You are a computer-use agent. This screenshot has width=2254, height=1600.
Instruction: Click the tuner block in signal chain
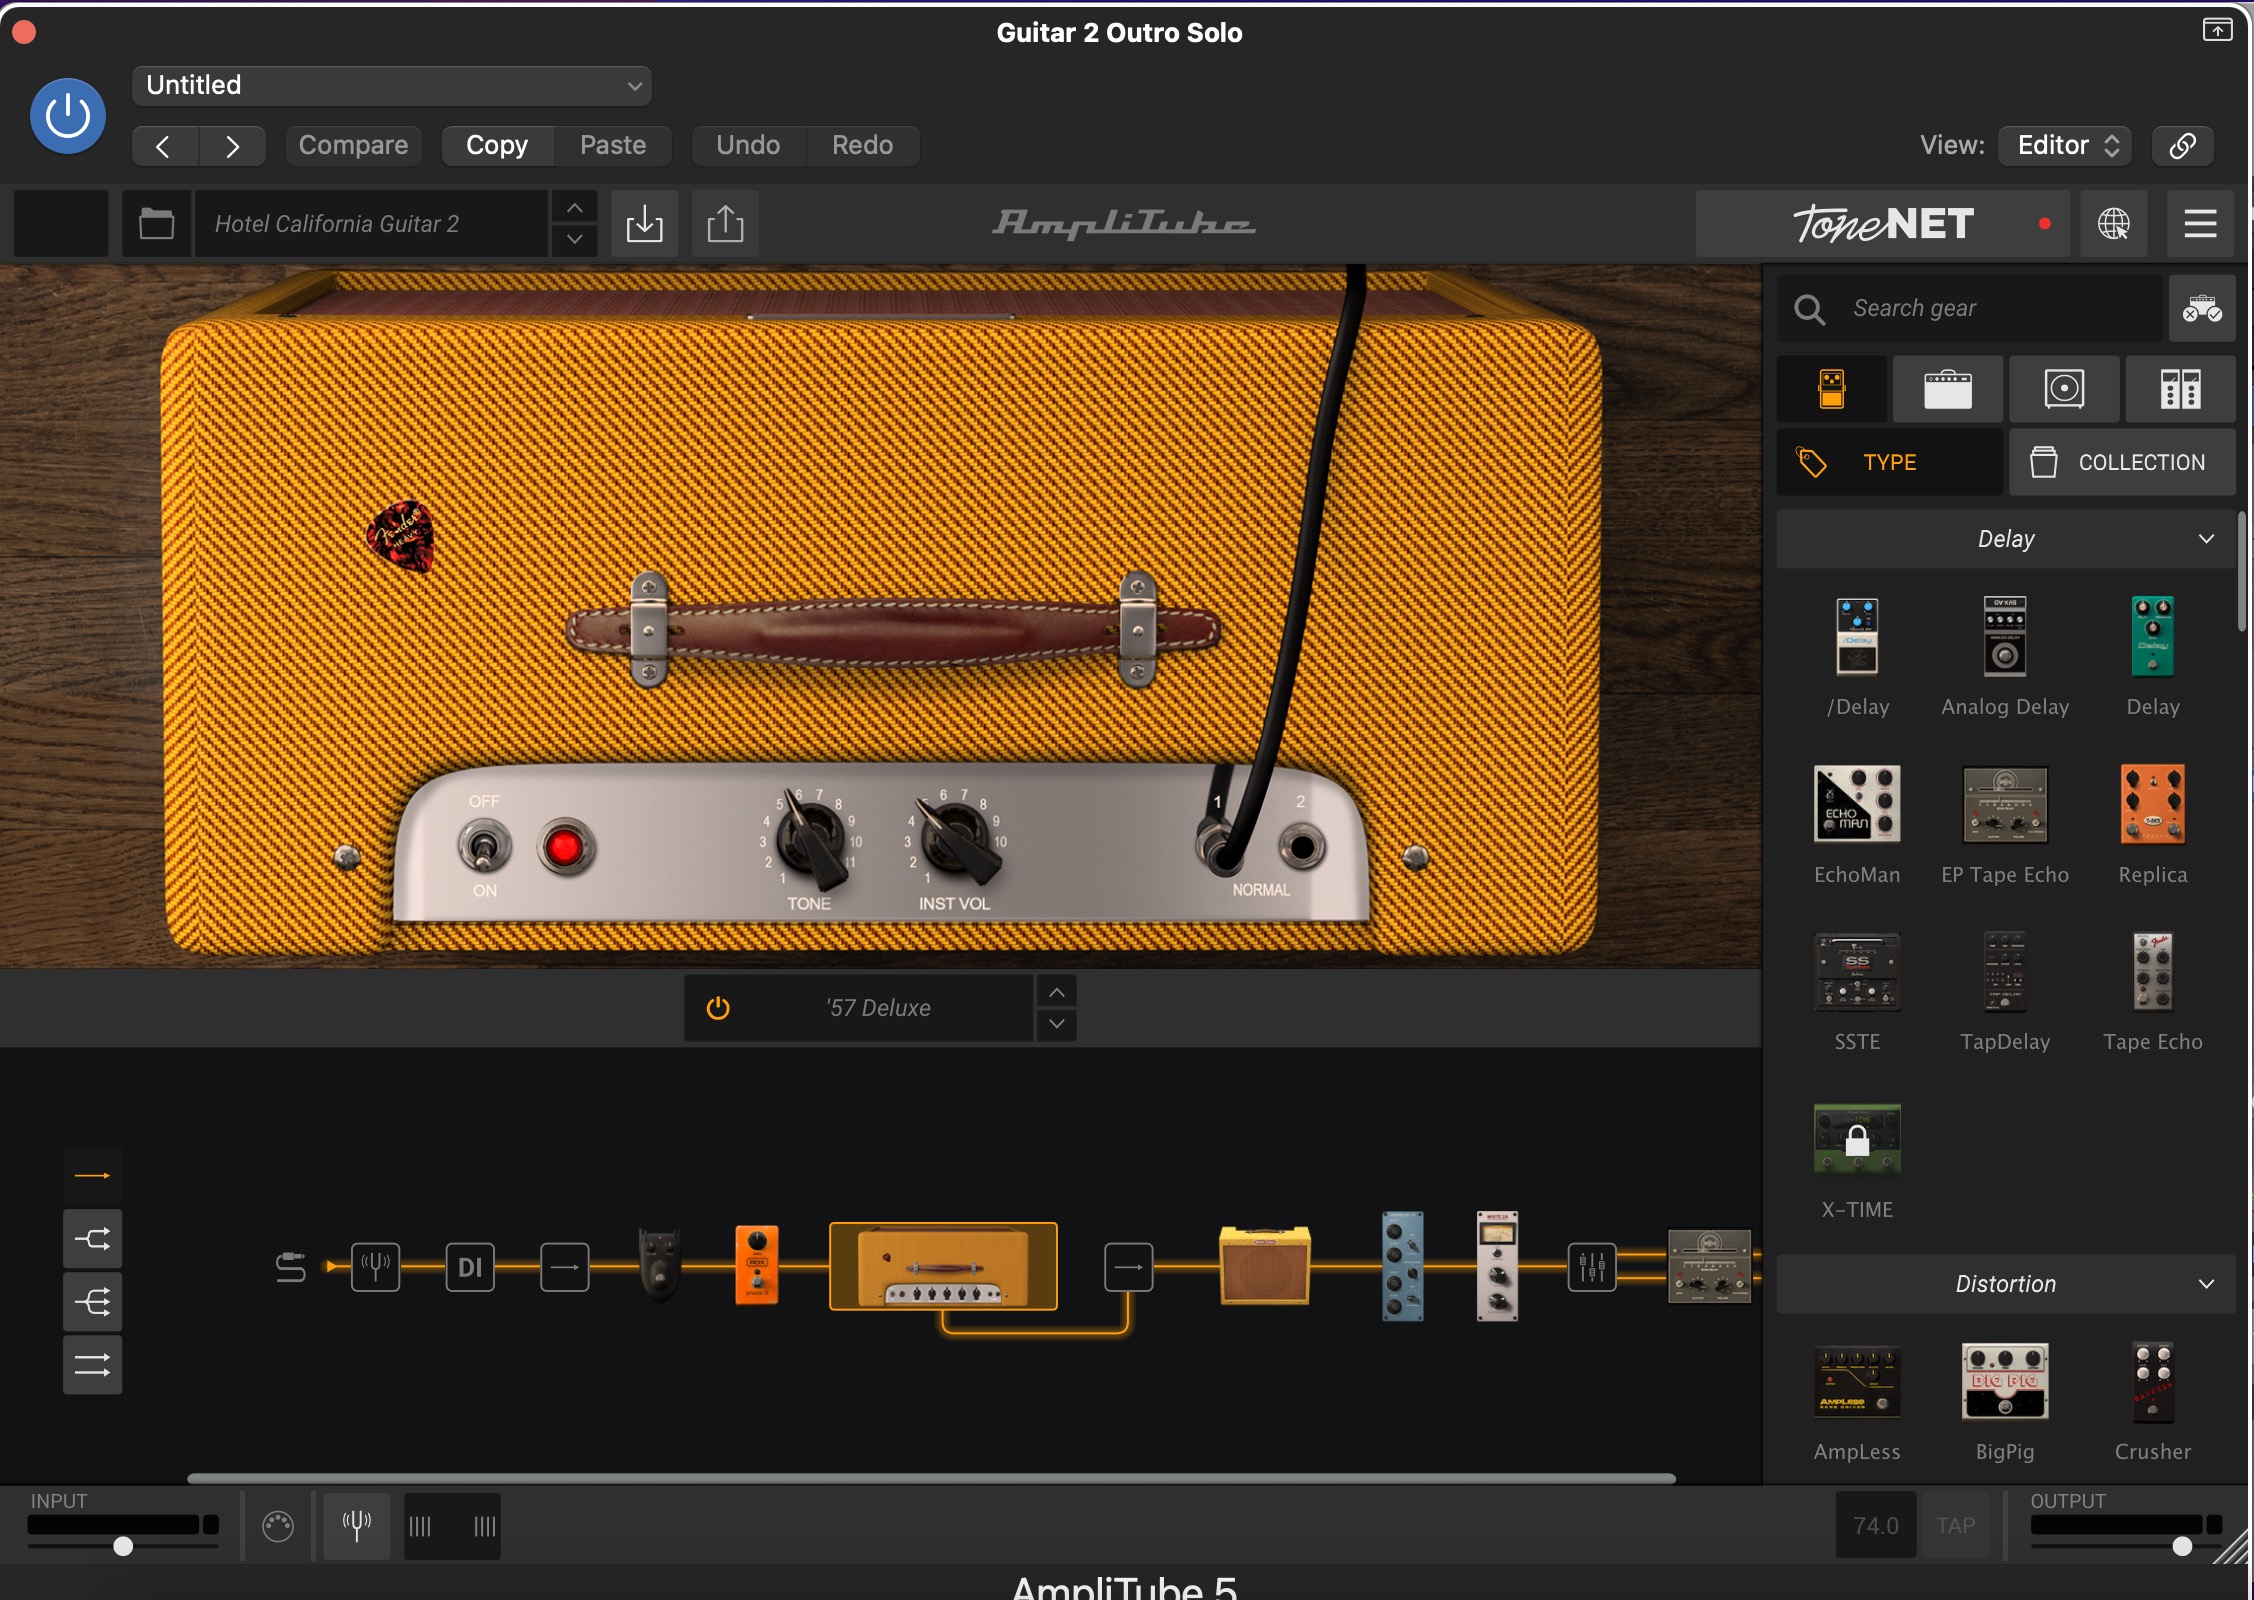(x=376, y=1267)
